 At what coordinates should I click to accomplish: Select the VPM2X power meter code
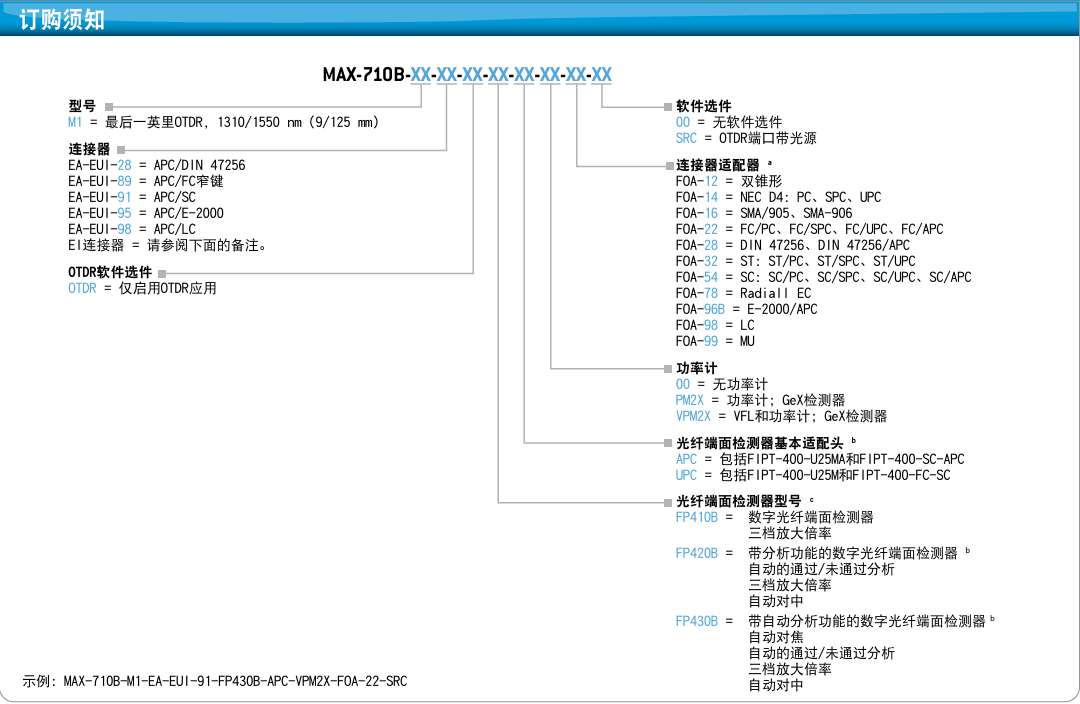(x=693, y=416)
